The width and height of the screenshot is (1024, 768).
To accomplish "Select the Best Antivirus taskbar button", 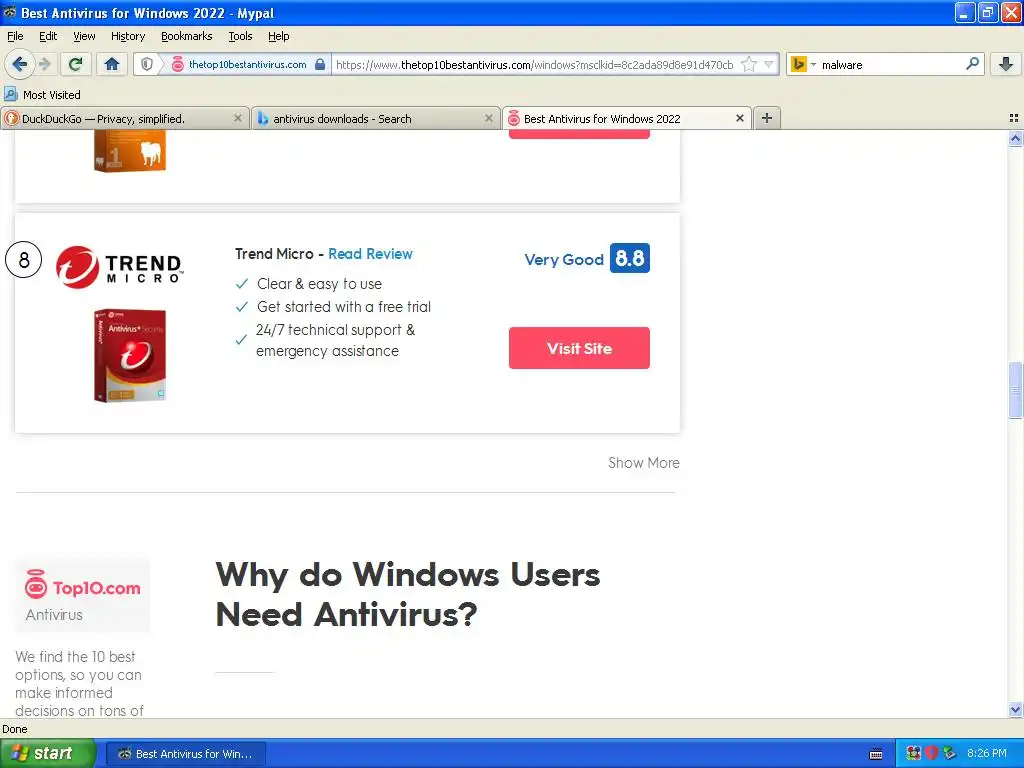I will pyautogui.click(x=186, y=754).
